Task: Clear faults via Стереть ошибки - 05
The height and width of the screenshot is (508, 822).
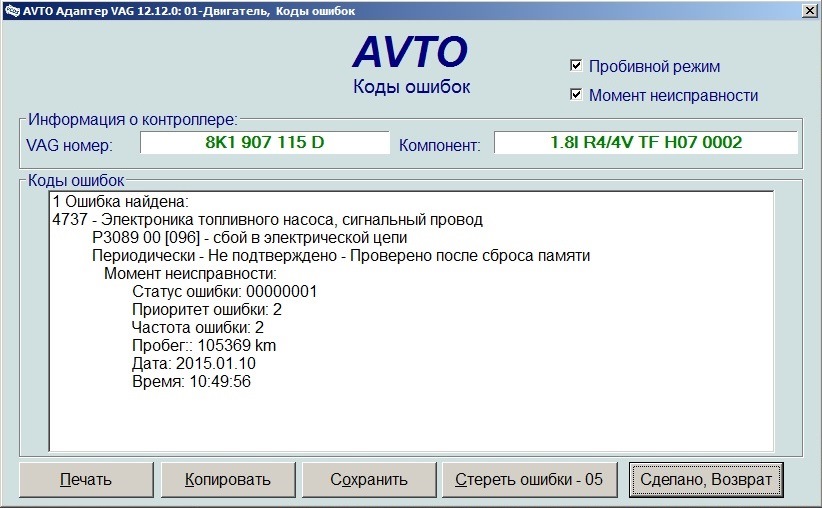Action: (529, 480)
